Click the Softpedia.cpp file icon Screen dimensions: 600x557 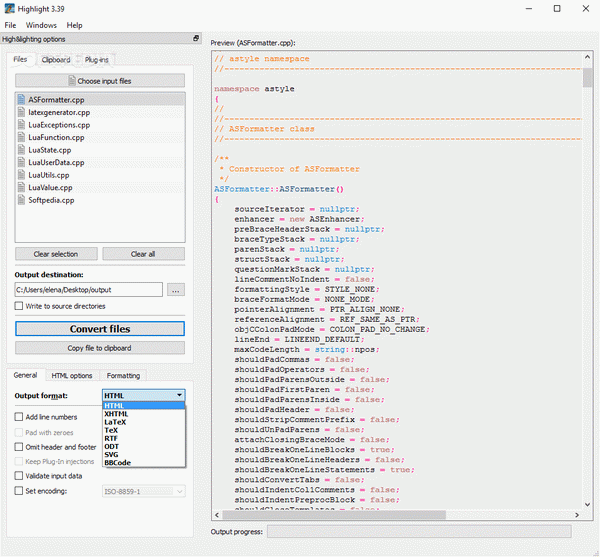click(x=21, y=200)
